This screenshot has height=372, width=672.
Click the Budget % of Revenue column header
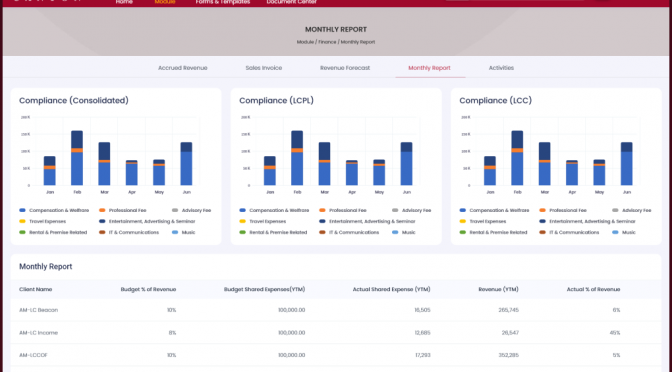[148, 289]
